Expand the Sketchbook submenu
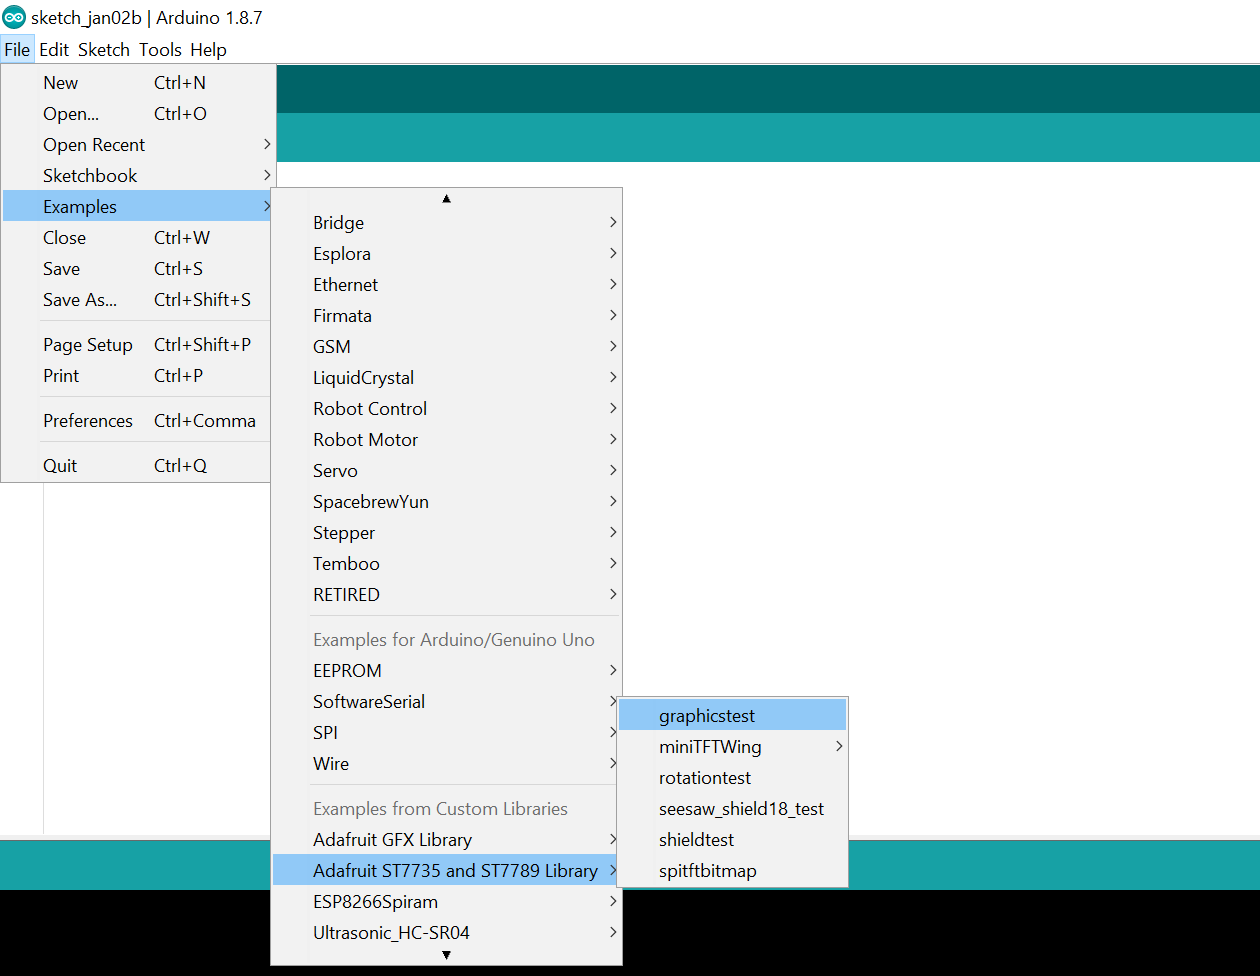 coord(90,176)
